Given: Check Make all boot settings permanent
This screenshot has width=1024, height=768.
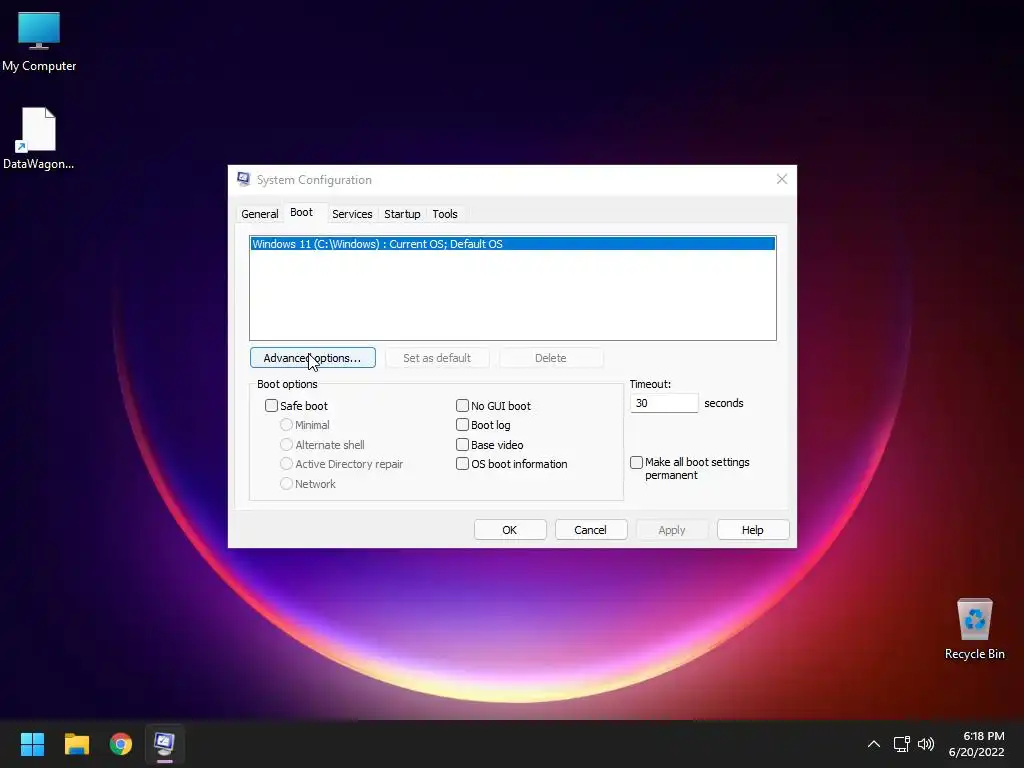Looking at the screenshot, I should [x=636, y=462].
